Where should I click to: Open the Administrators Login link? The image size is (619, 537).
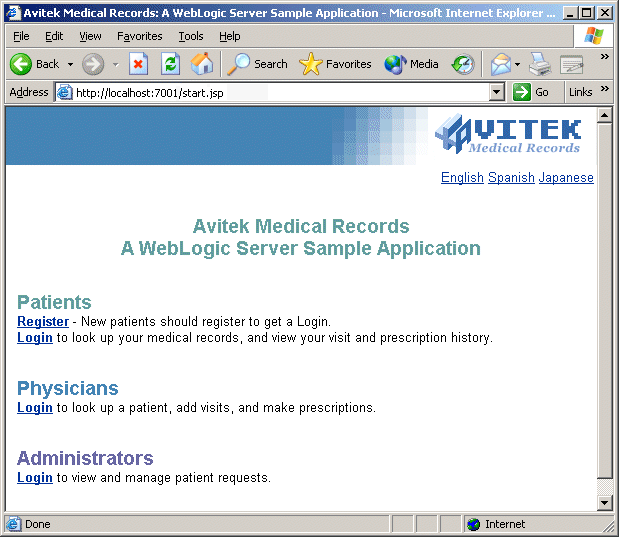(x=35, y=478)
